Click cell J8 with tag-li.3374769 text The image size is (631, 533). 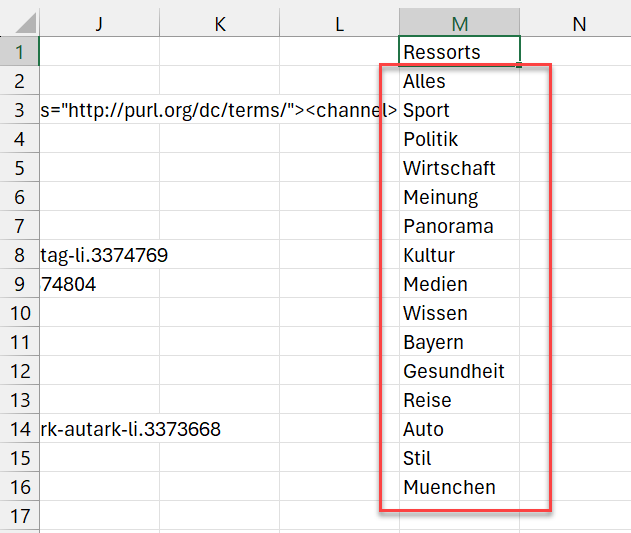pyautogui.click(x=99, y=255)
